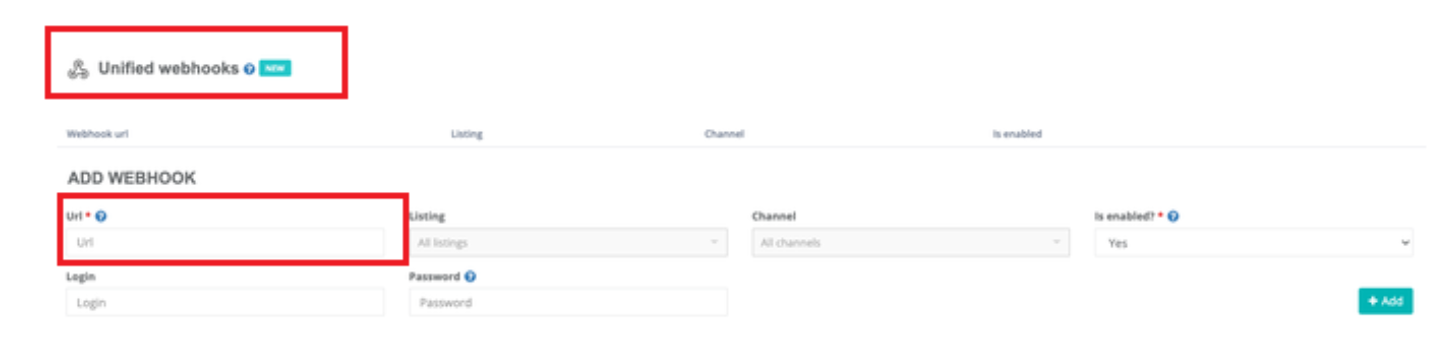The width and height of the screenshot is (1438, 362).
Task: Click the Password help question mark icon
Action: click(470, 277)
